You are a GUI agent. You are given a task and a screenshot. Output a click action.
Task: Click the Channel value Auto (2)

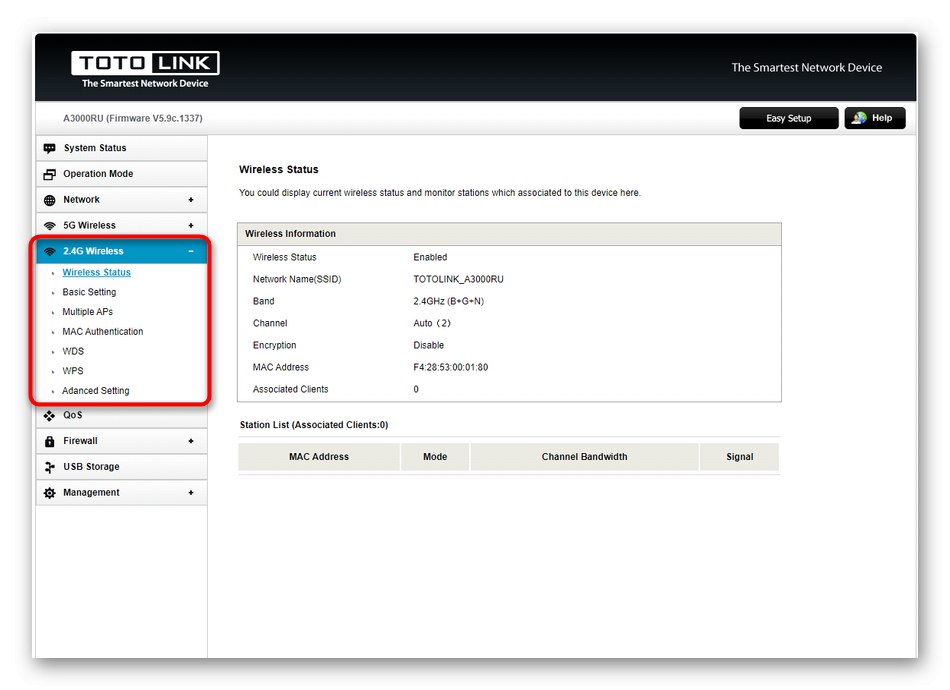(432, 323)
